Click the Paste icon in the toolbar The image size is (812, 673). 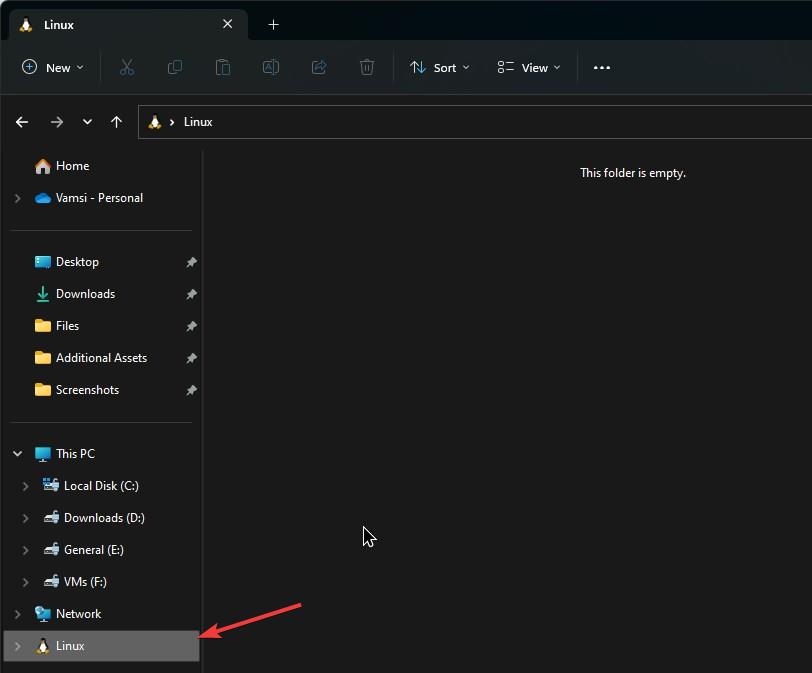click(x=223, y=67)
